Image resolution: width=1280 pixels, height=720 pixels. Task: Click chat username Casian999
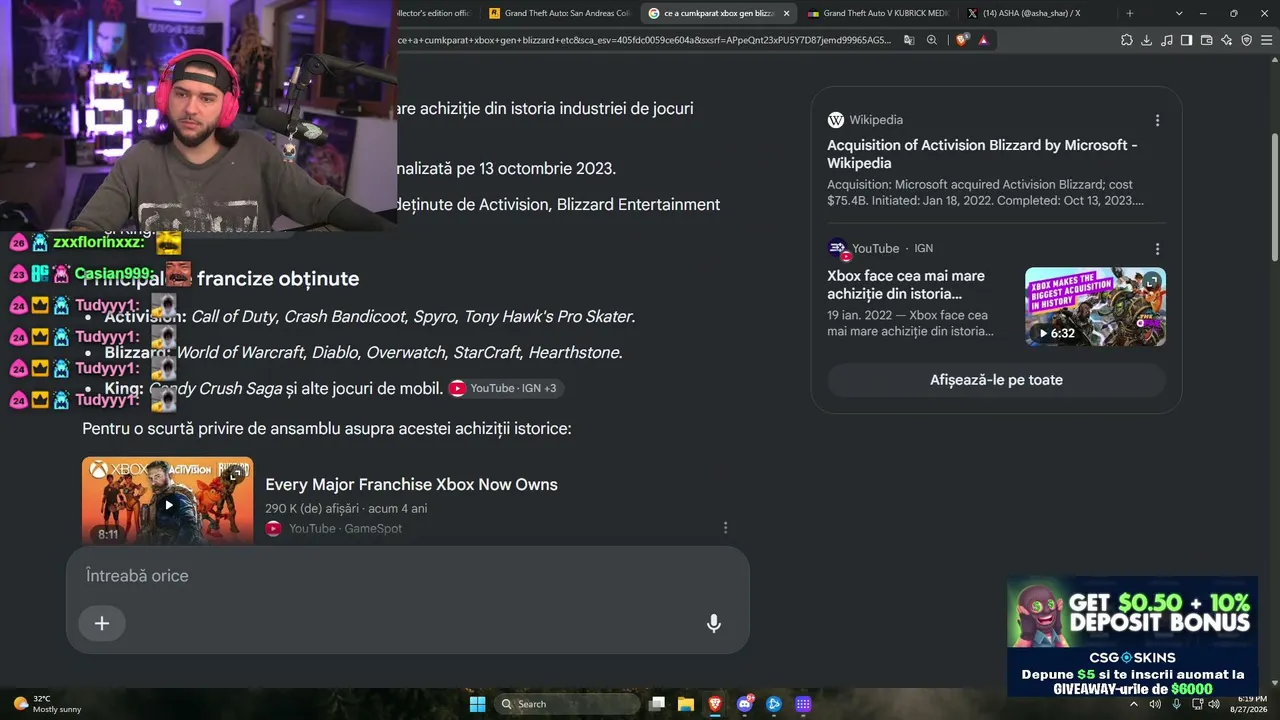pyautogui.click(x=112, y=274)
